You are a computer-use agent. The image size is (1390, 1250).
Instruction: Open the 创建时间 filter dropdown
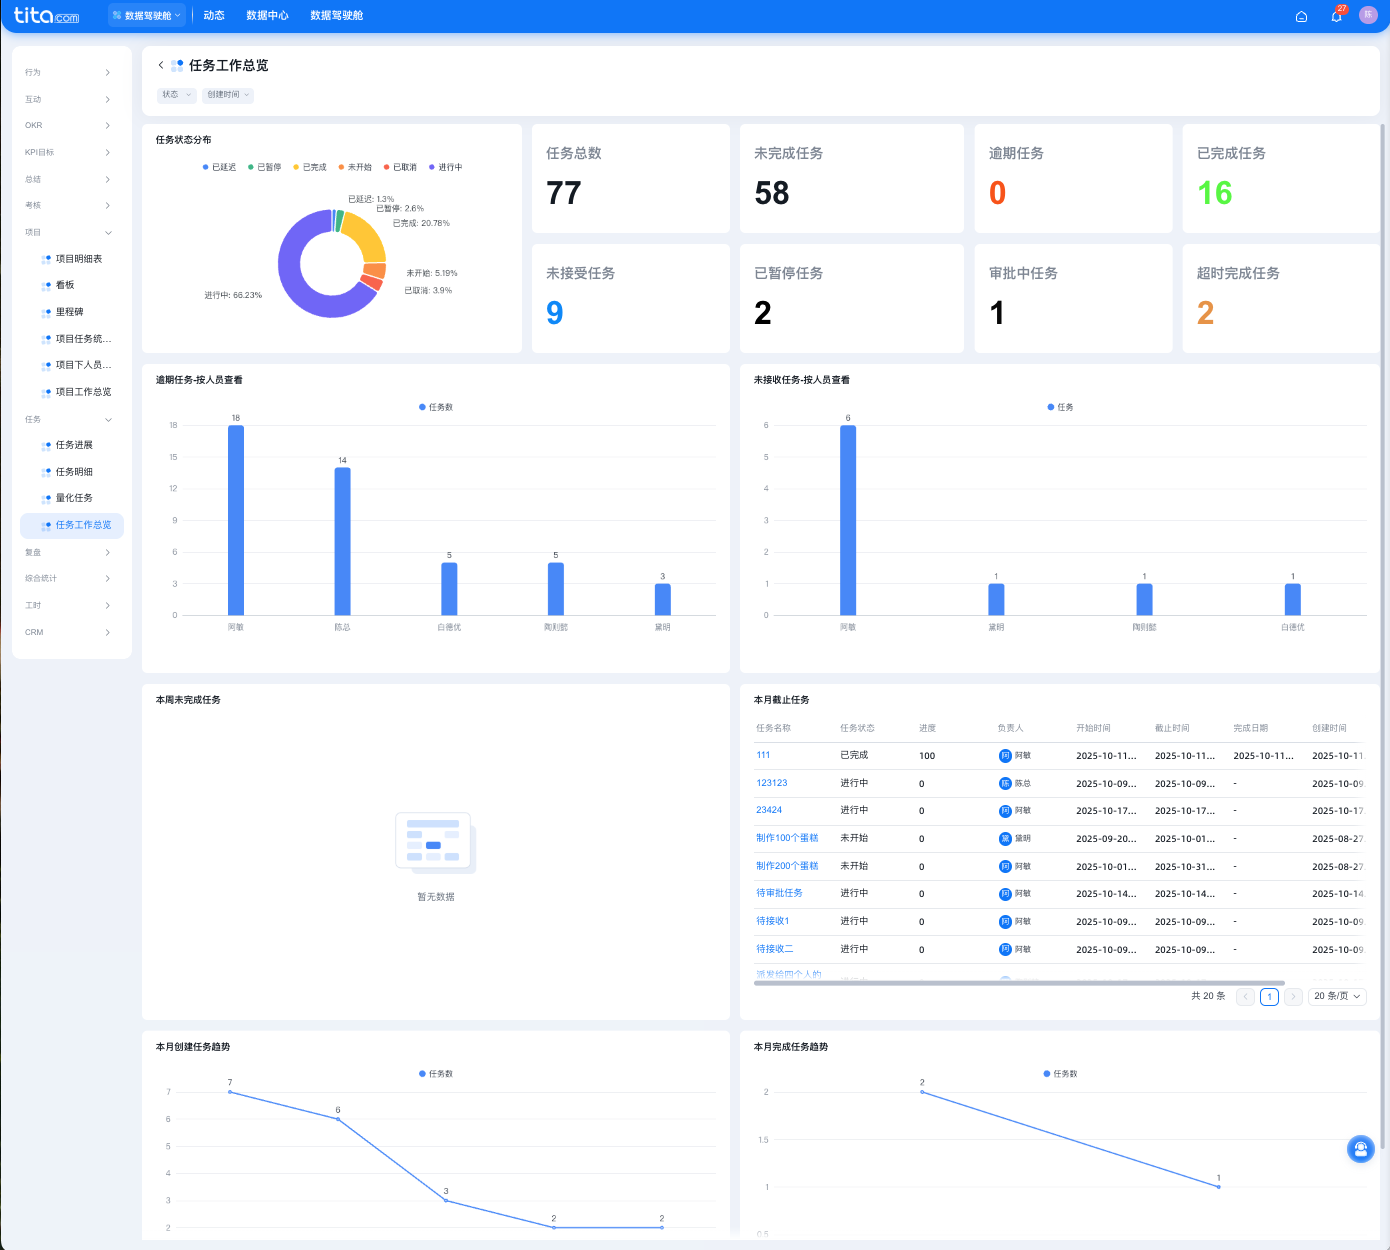228,95
